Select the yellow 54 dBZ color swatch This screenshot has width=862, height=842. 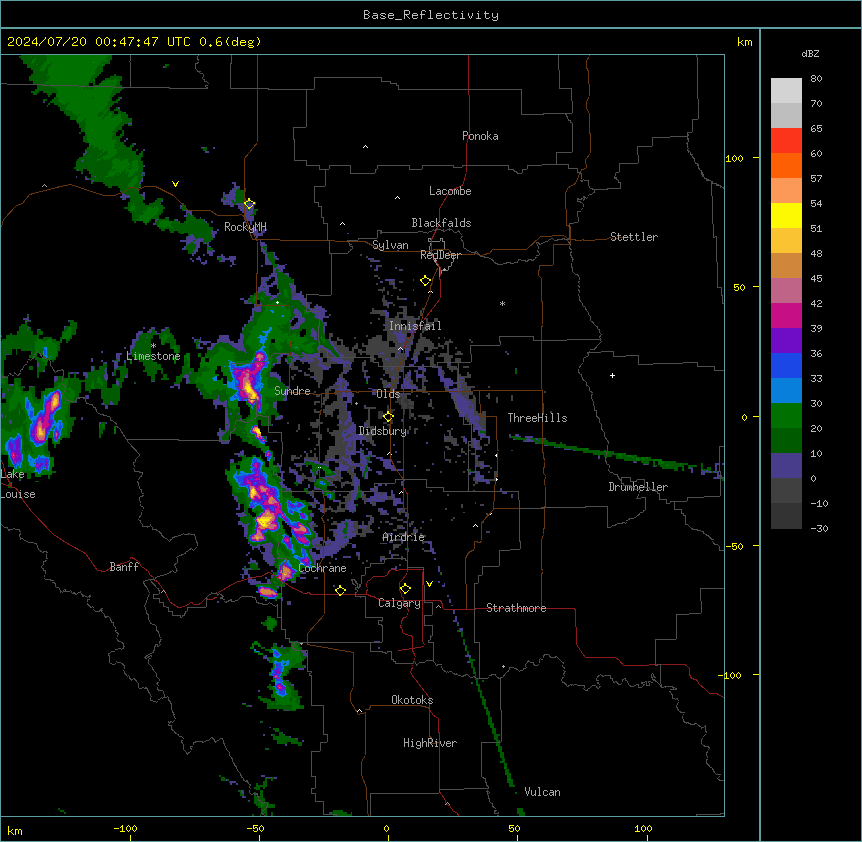tap(786, 215)
